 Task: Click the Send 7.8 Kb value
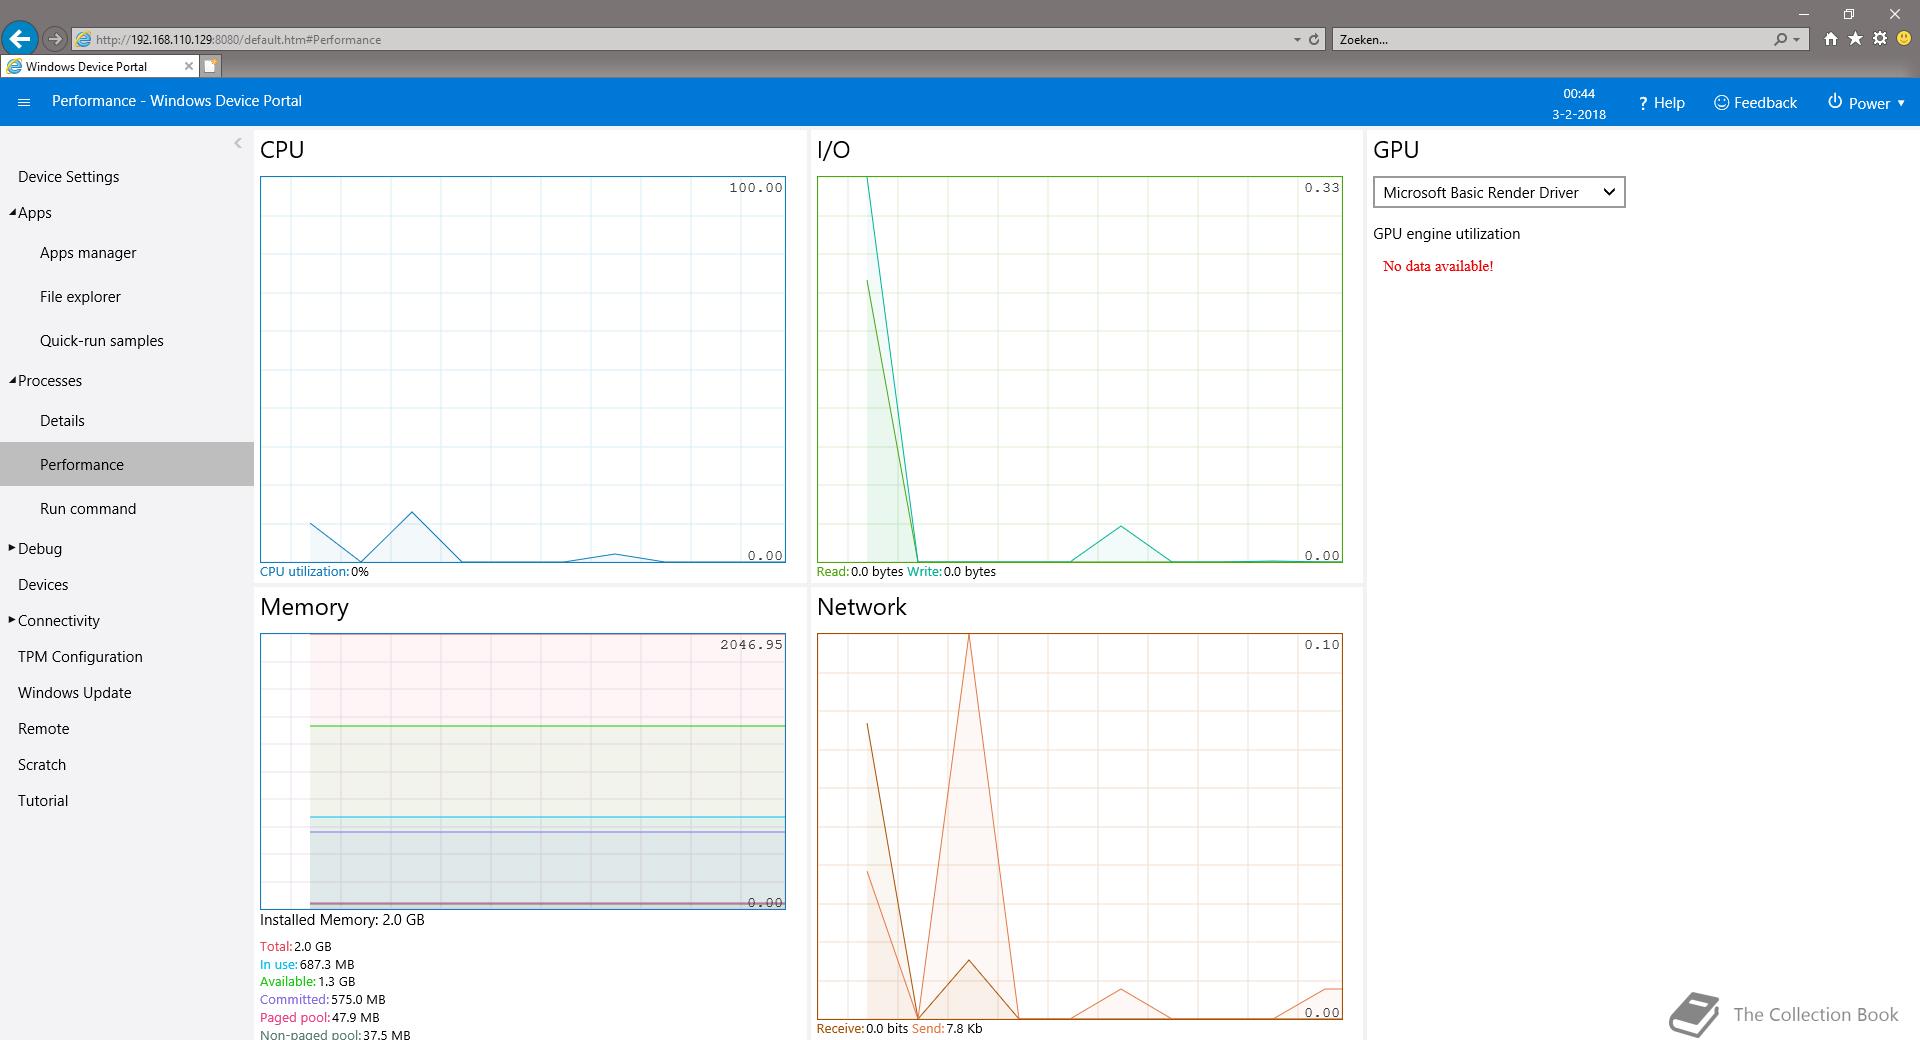[x=964, y=1029]
